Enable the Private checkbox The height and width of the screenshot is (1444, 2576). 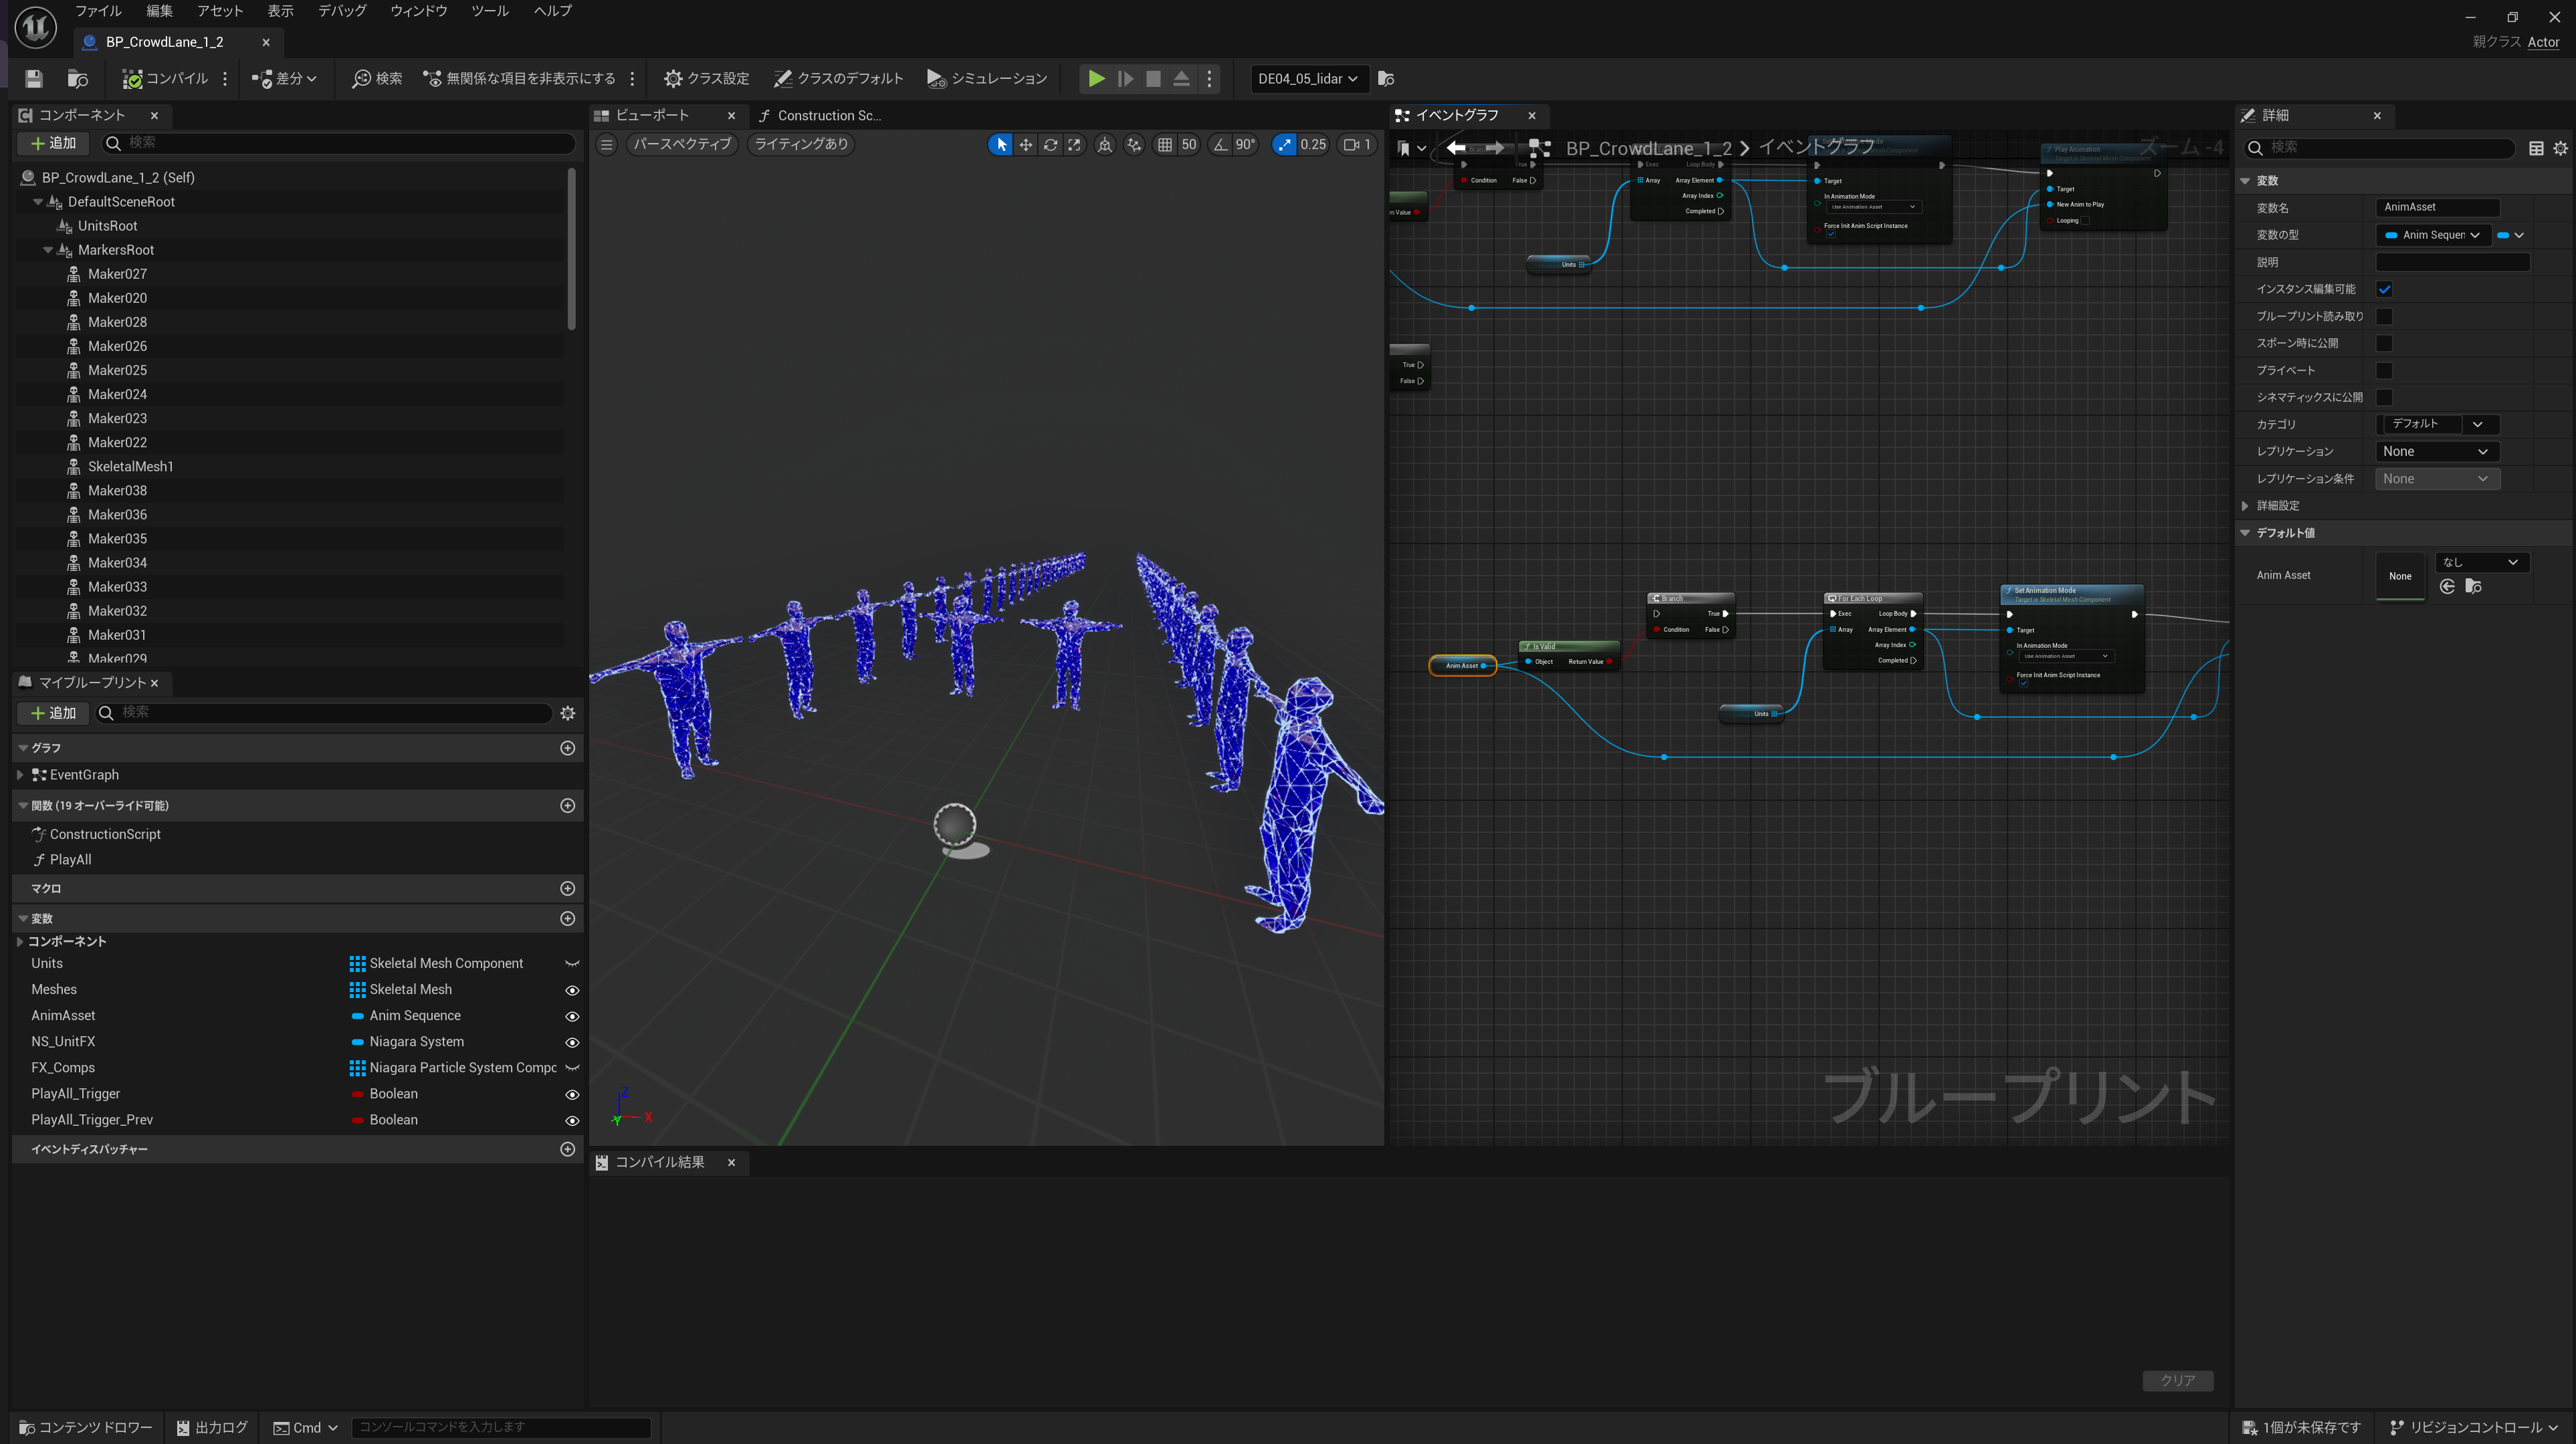pyautogui.click(x=2384, y=370)
